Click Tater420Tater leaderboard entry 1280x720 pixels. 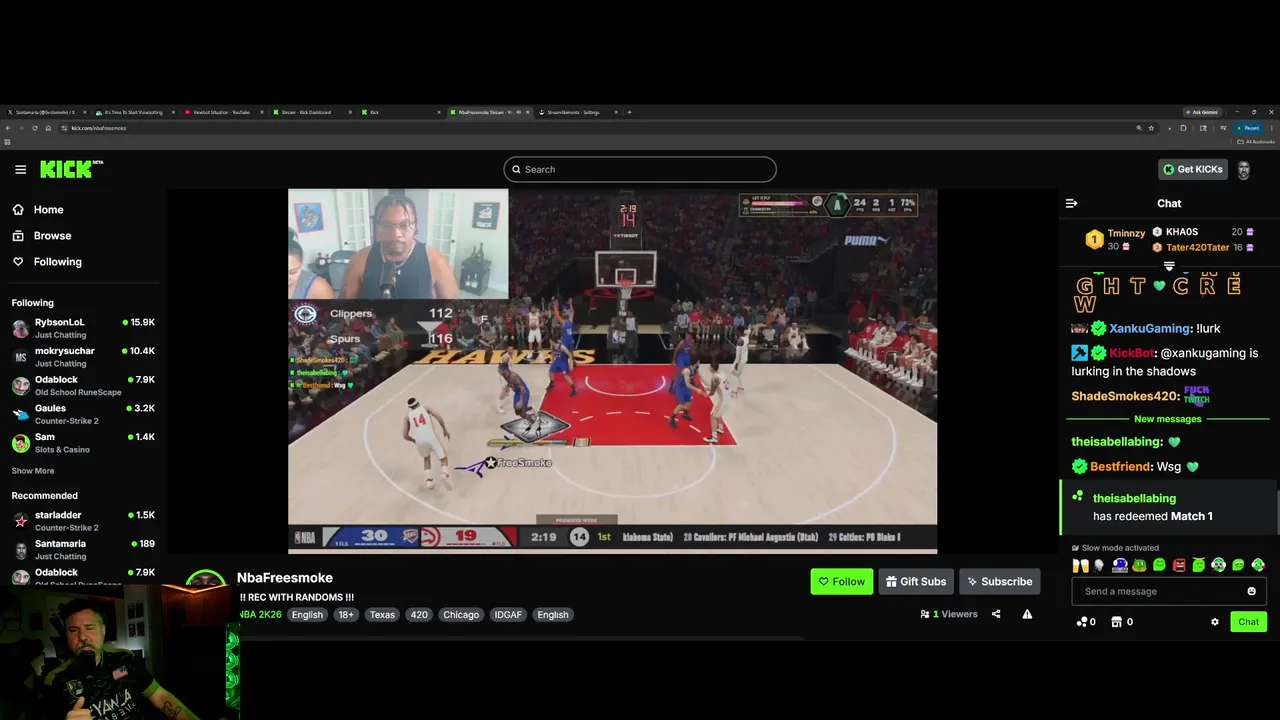(x=1203, y=247)
